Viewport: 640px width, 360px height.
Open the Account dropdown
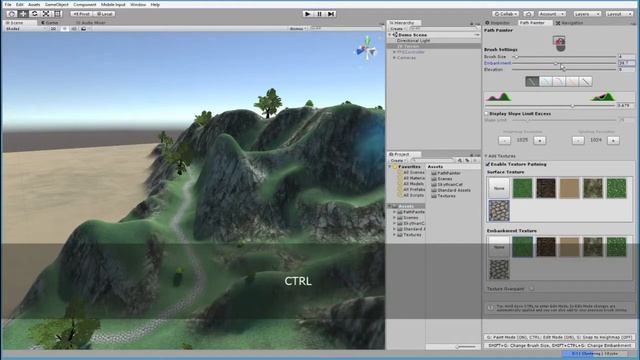click(552, 14)
